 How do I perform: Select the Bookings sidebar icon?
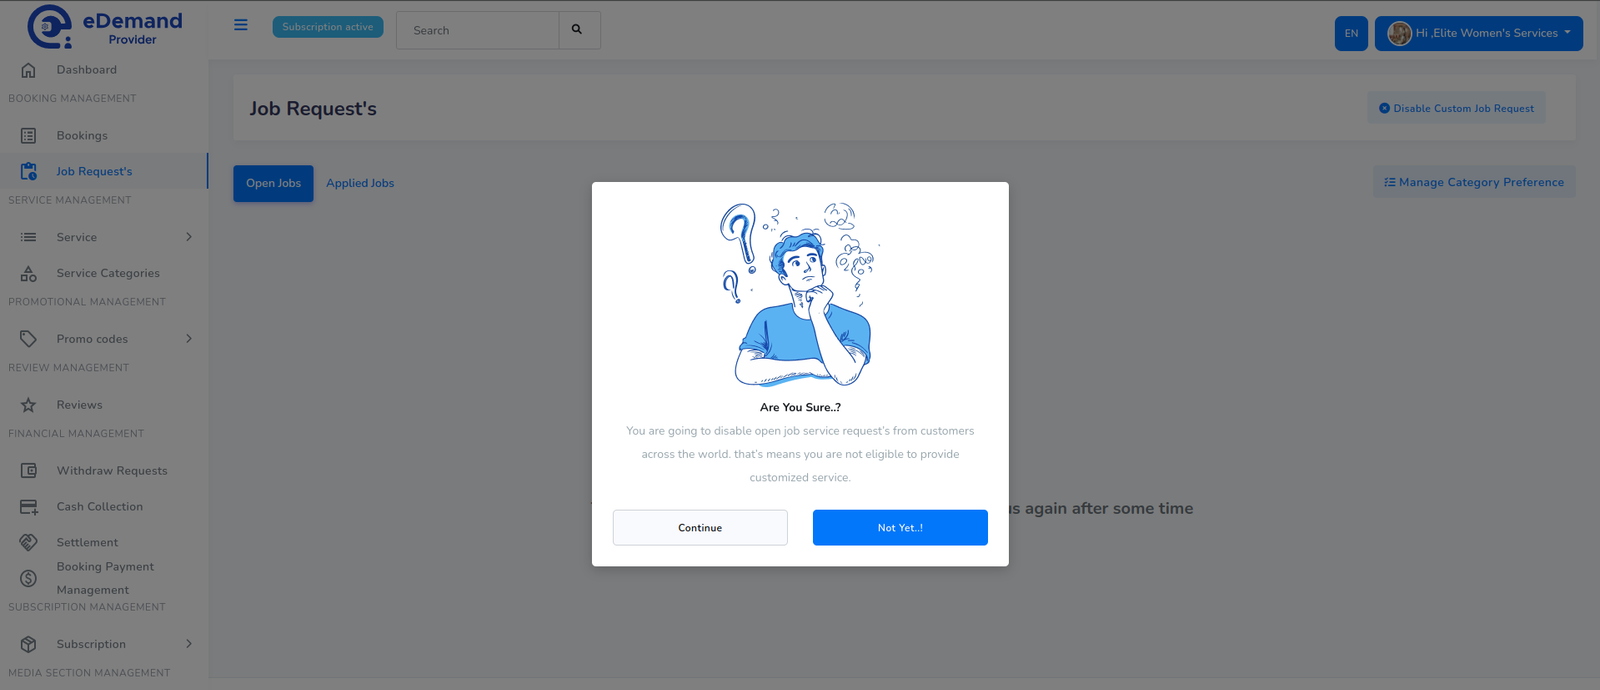pyautogui.click(x=26, y=135)
